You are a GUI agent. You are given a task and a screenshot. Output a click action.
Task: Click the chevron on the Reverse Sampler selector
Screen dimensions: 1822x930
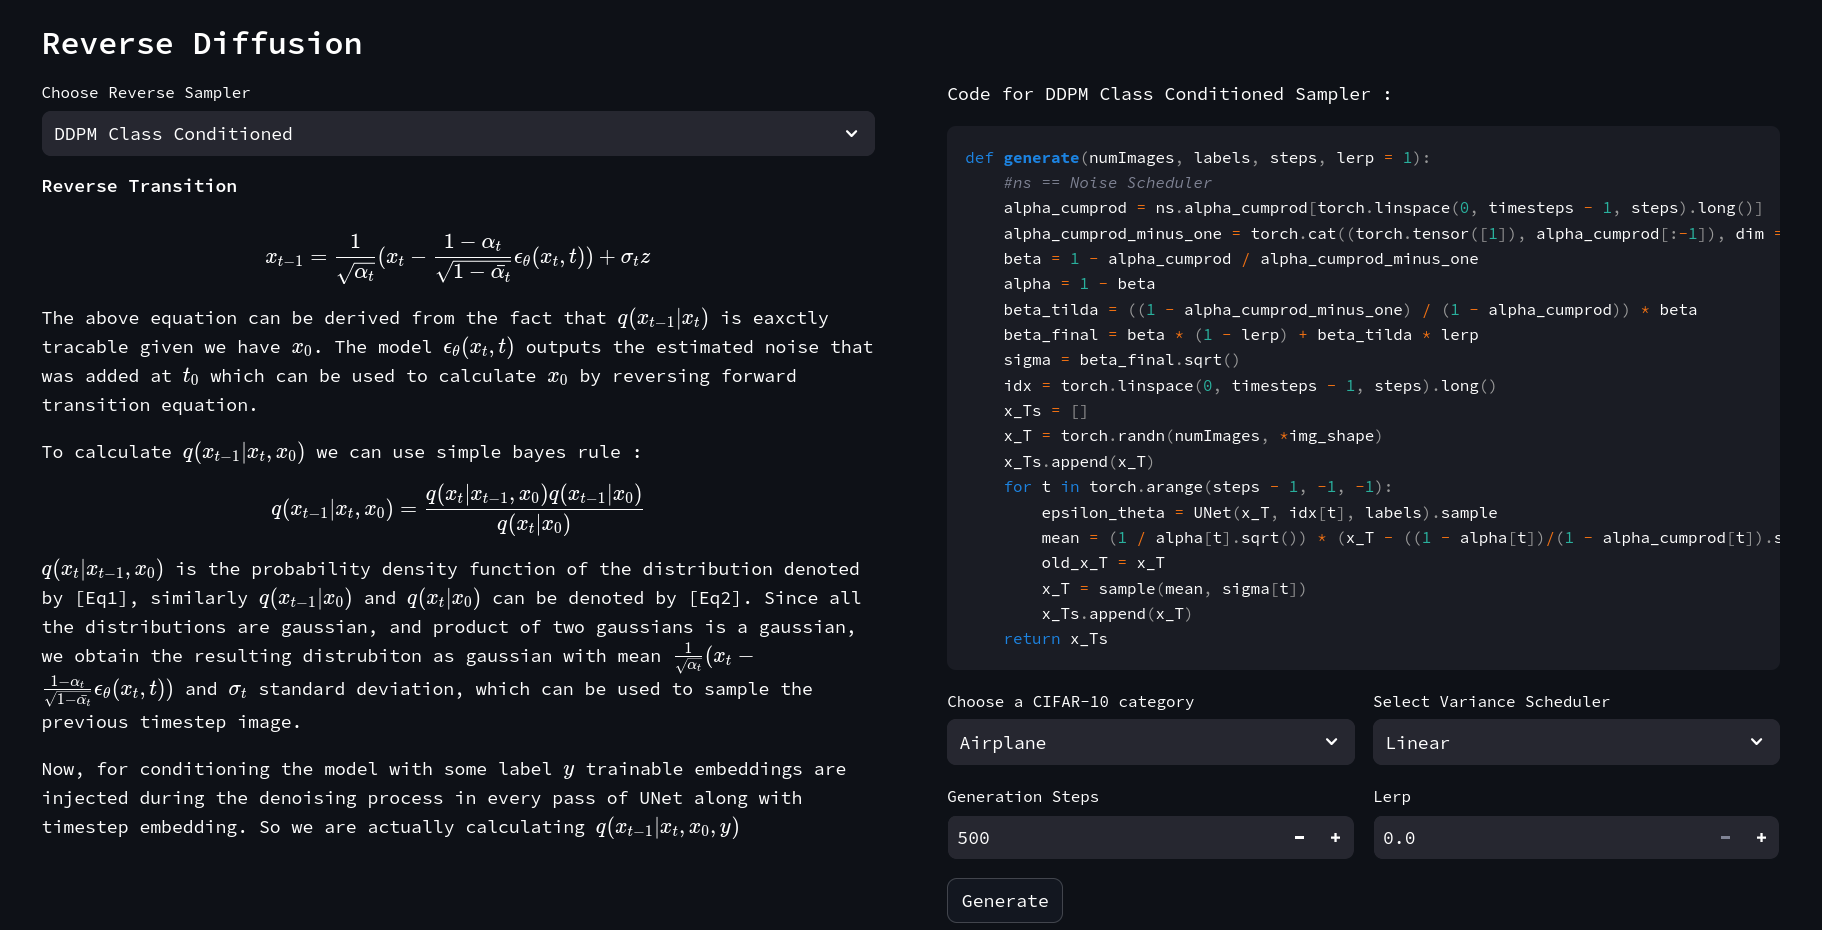[x=851, y=134]
